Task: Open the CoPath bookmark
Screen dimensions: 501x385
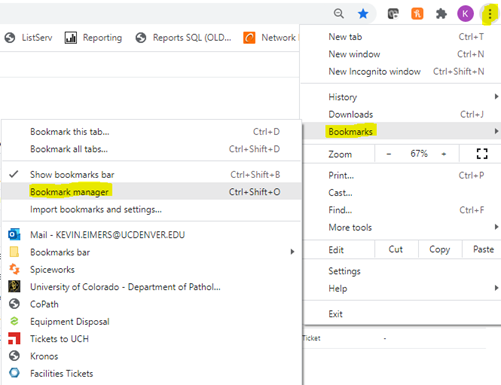Action: [152, 304]
